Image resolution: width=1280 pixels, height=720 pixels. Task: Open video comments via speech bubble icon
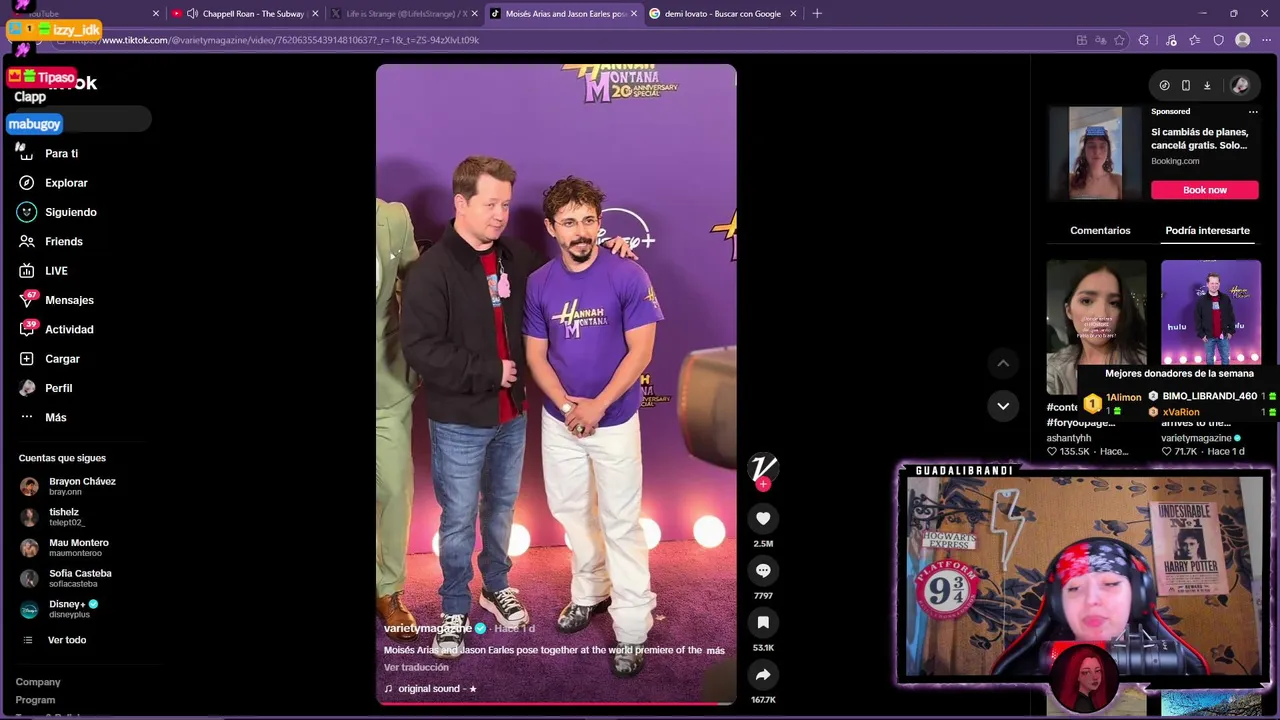[763, 570]
